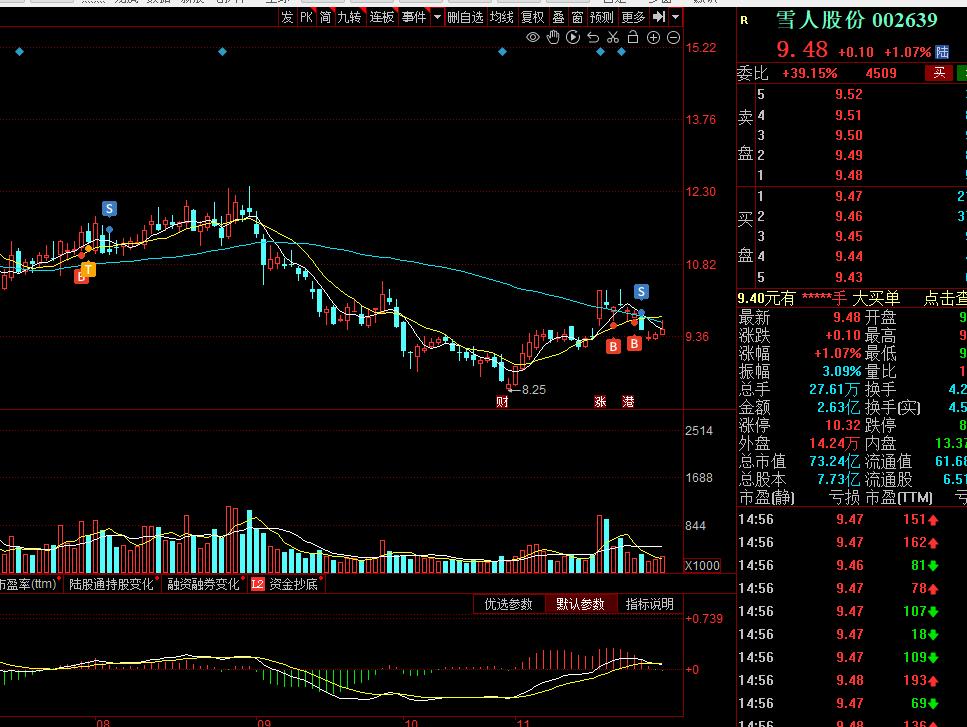Screen dimensions: 967x727
Task: Switch to 陆股通持股变化 indicator tab
Action: 111,584
